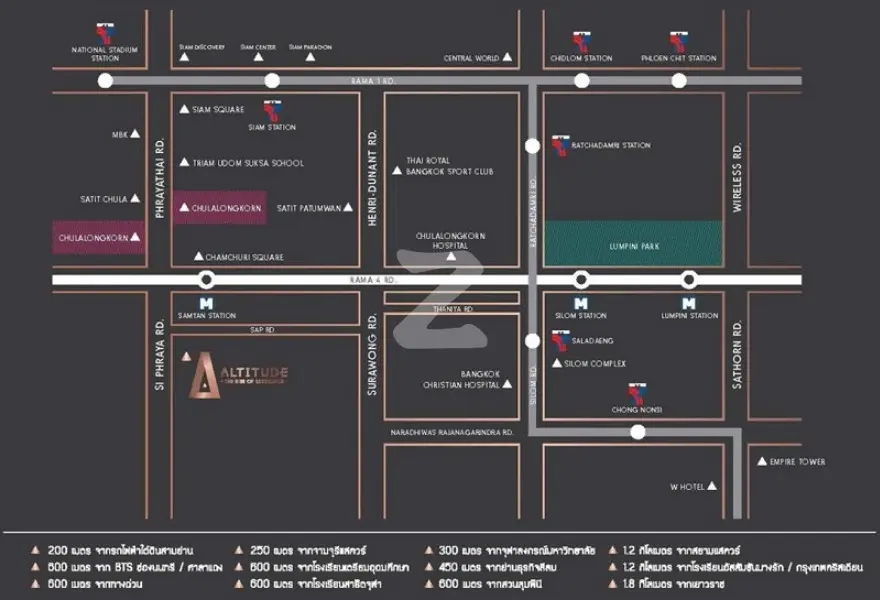Viewport: 880px width, 600px height.
Task: Click the Thanita Rd. label
Action: coord(453,309)
